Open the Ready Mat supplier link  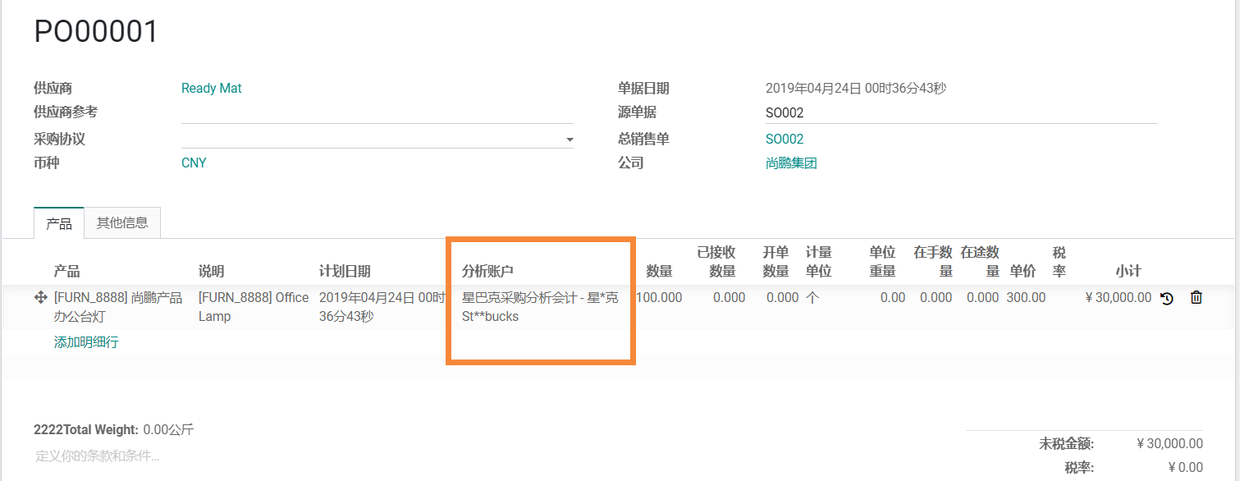point(211,88)
